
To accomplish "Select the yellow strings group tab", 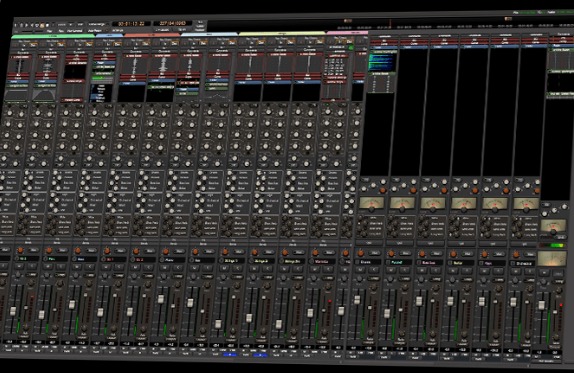I will [282, 33].
